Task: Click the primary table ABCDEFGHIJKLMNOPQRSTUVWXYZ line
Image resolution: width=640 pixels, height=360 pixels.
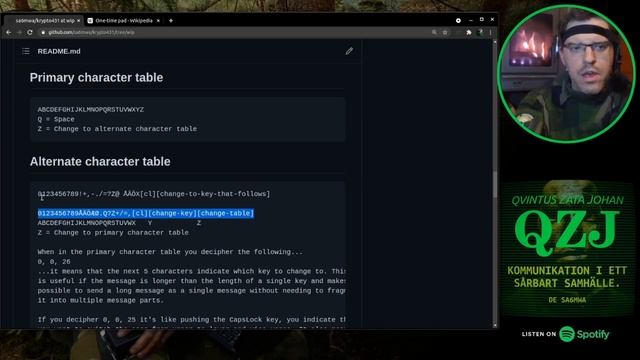Action: coord(91,110)
